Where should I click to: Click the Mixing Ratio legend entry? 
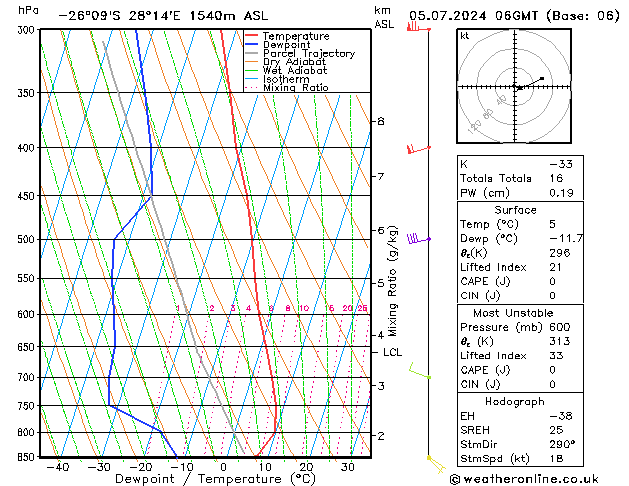[x=287, y=87]
